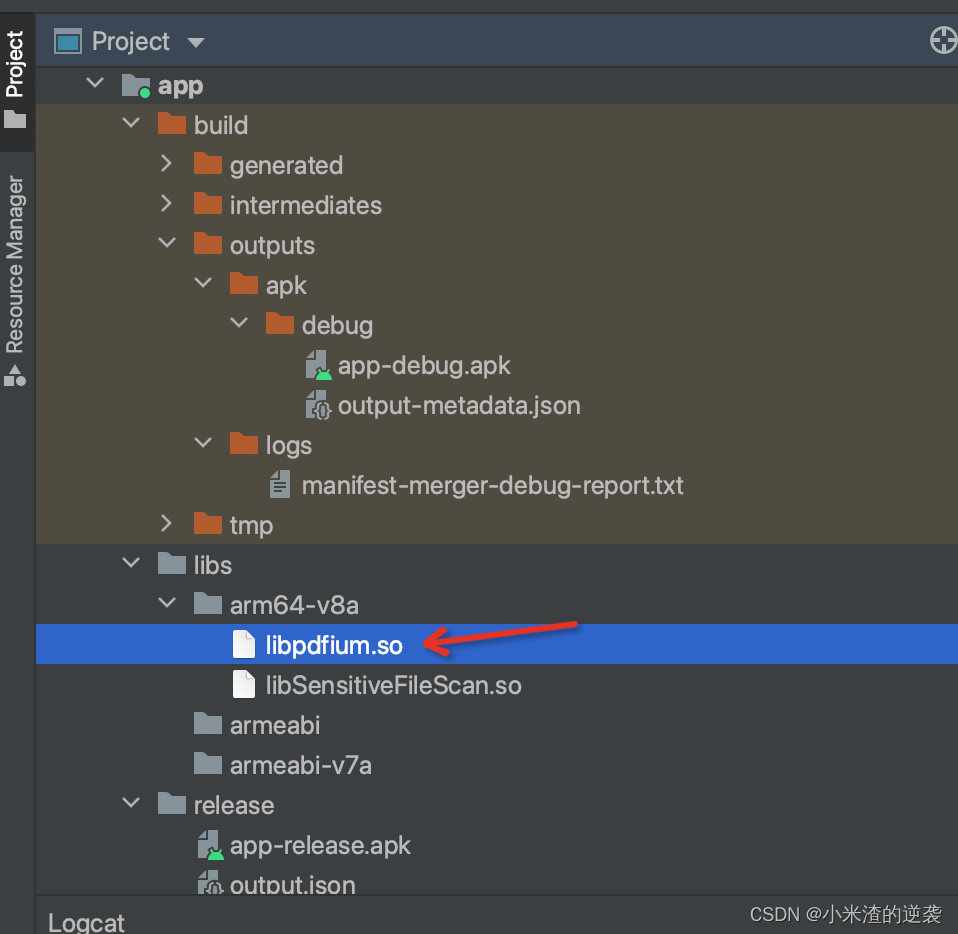Click the text file icon beside manifest-merger-debug-report.txt
The width and height of the screenshot is (958, 934).
coord(281,484)
